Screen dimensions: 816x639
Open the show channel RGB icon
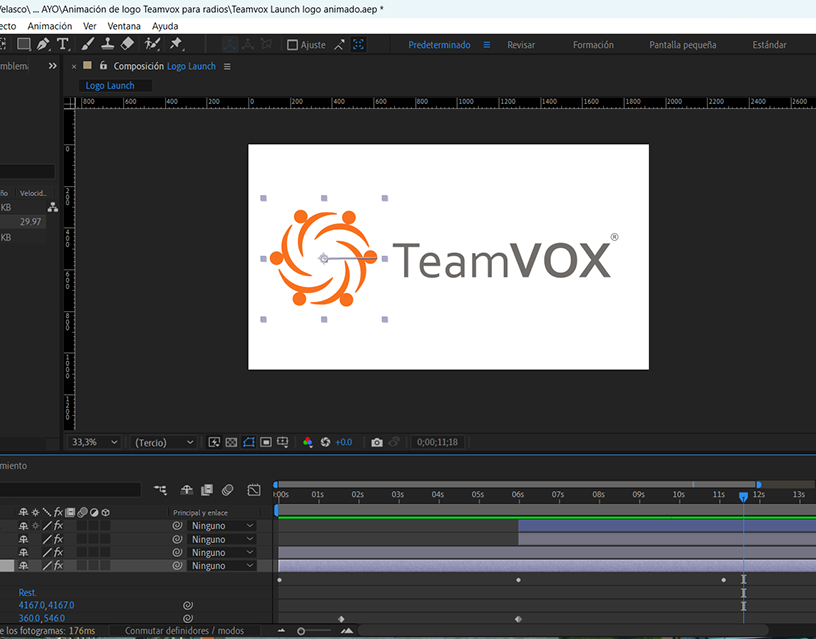(308, 442)
